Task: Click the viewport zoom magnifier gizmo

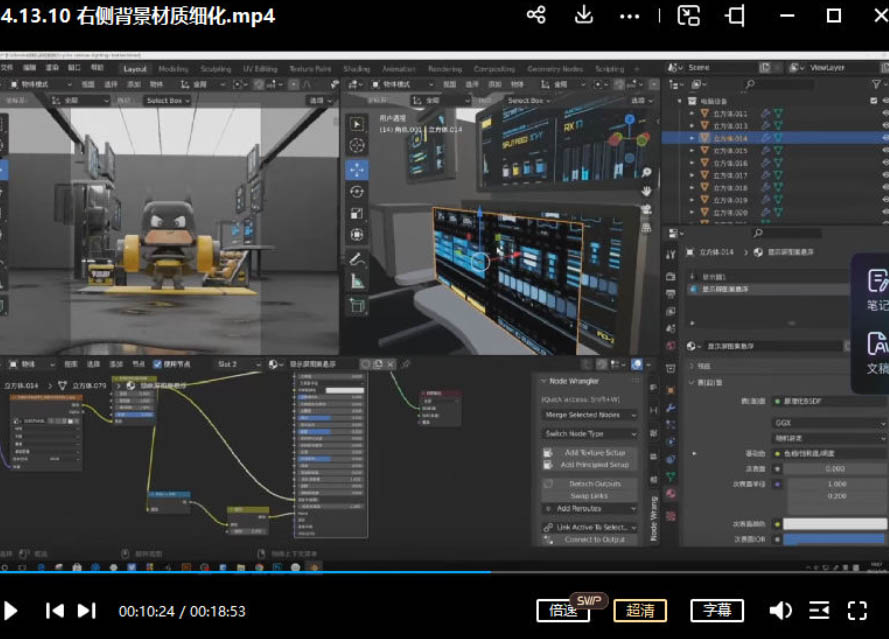Action: (646, 172)
